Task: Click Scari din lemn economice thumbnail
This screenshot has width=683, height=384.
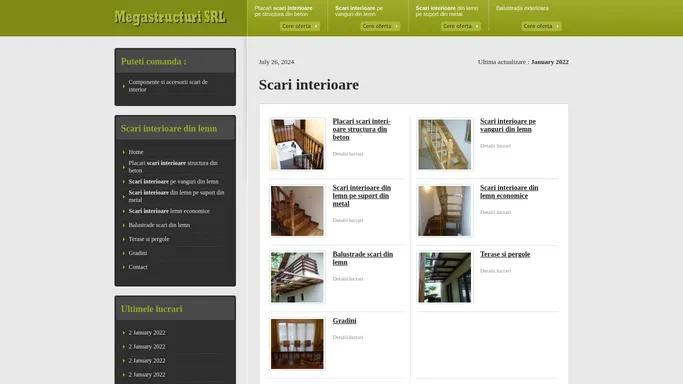Action: click(444, 211)
